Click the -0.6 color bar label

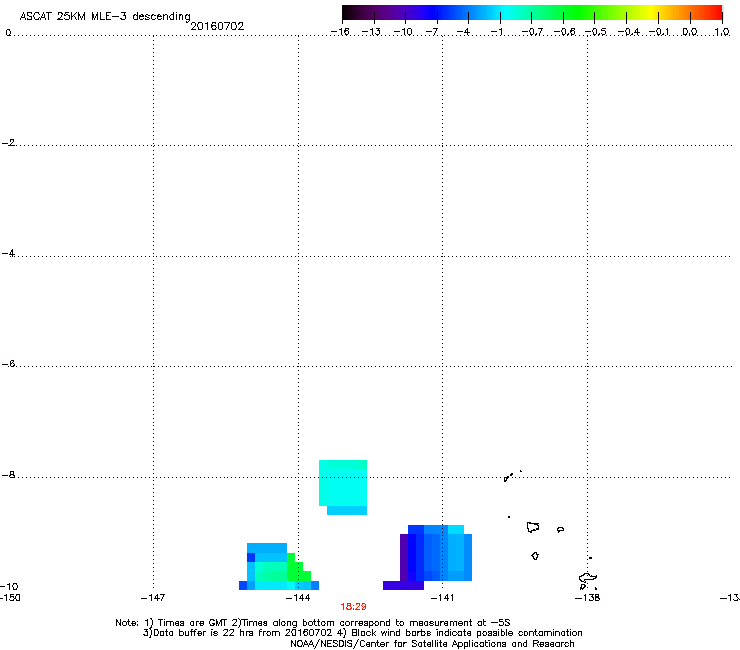564,32
